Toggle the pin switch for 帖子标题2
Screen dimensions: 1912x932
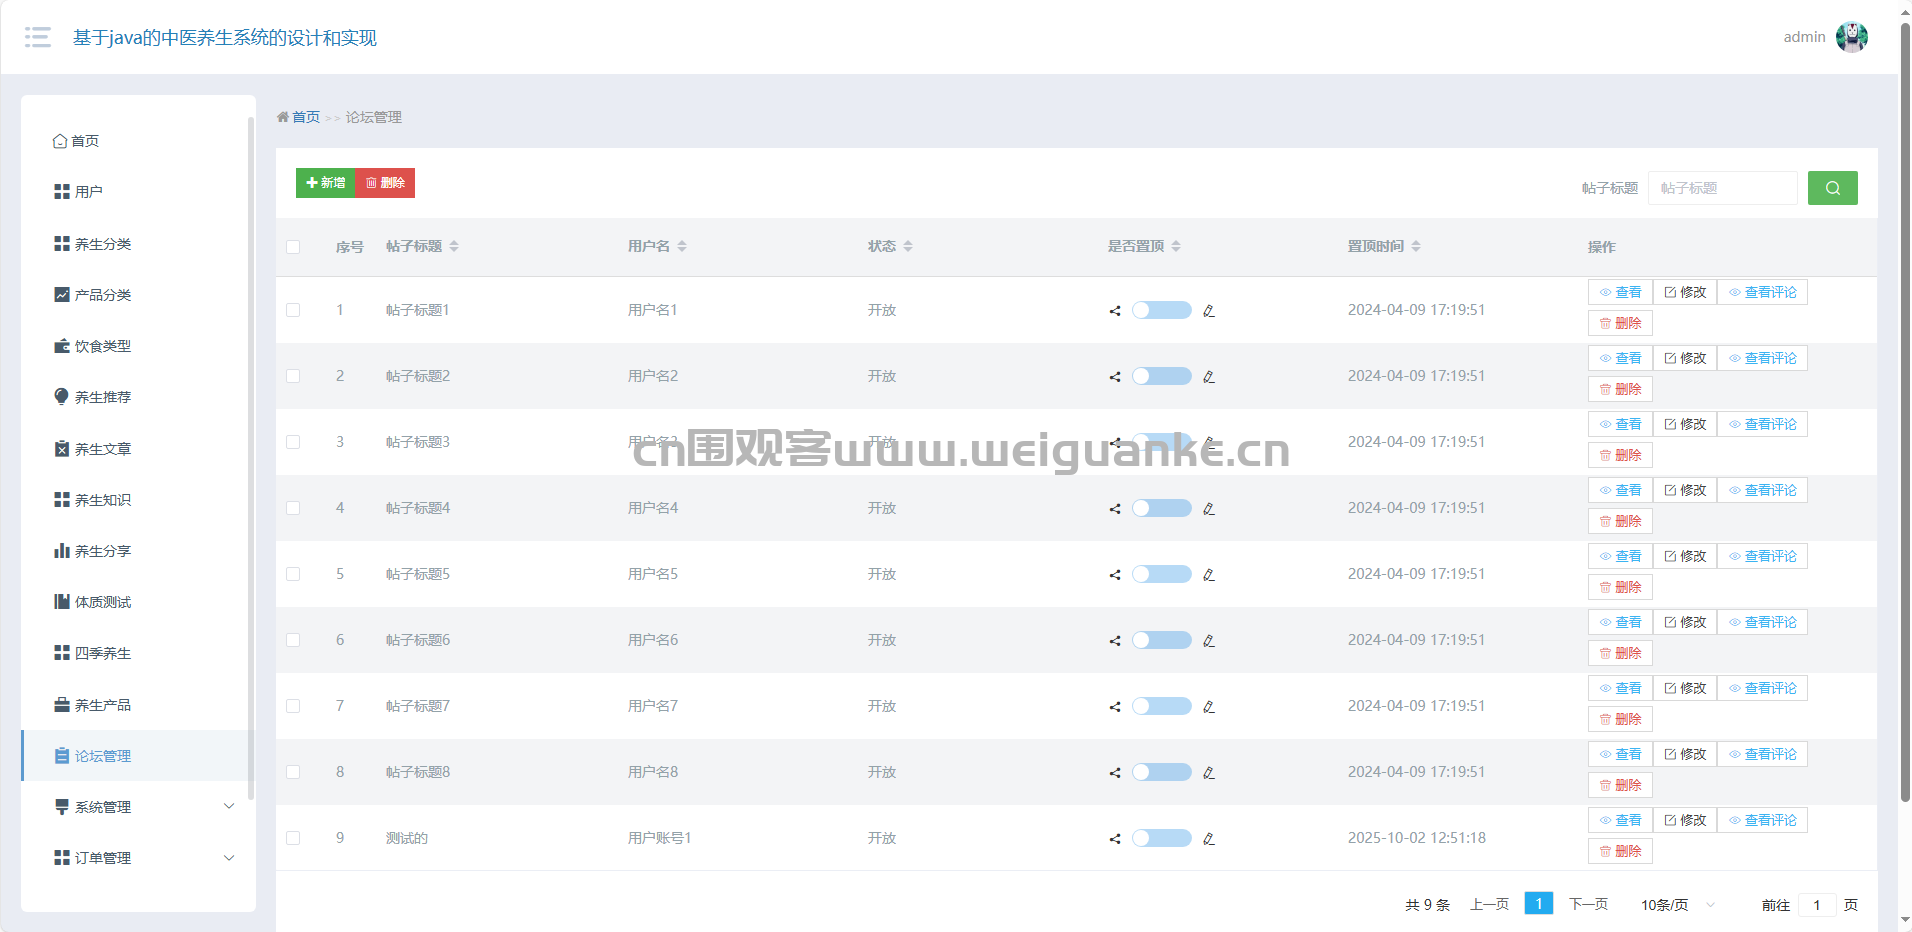tap(1161, 376)
